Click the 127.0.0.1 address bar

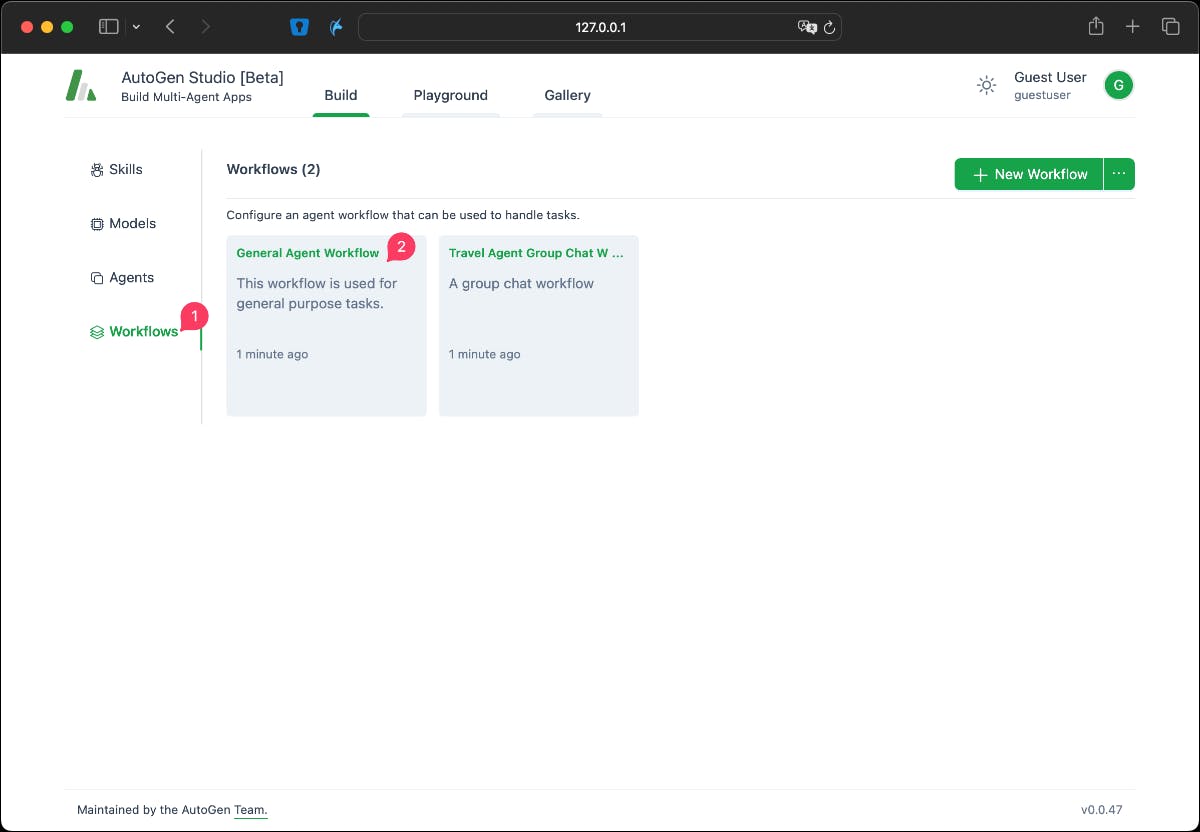(600, 27)
